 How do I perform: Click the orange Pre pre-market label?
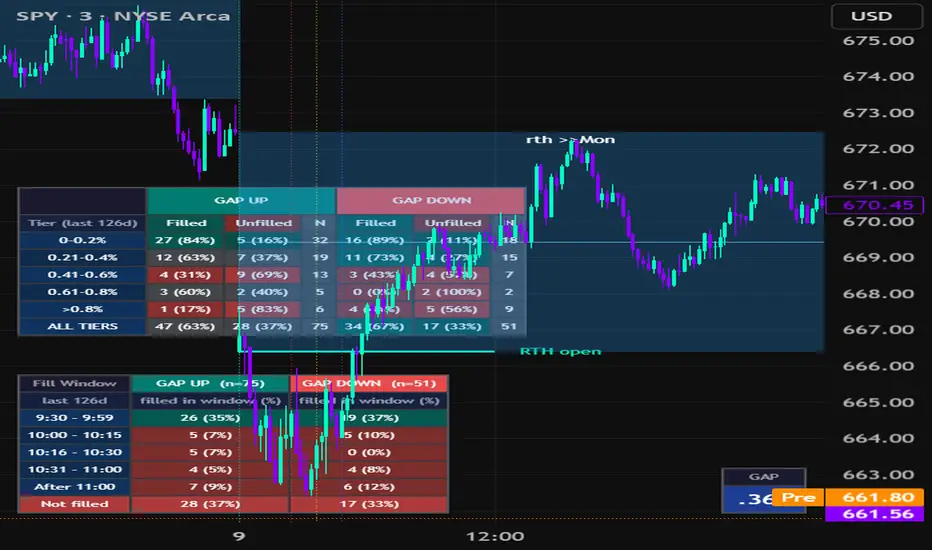798,497
